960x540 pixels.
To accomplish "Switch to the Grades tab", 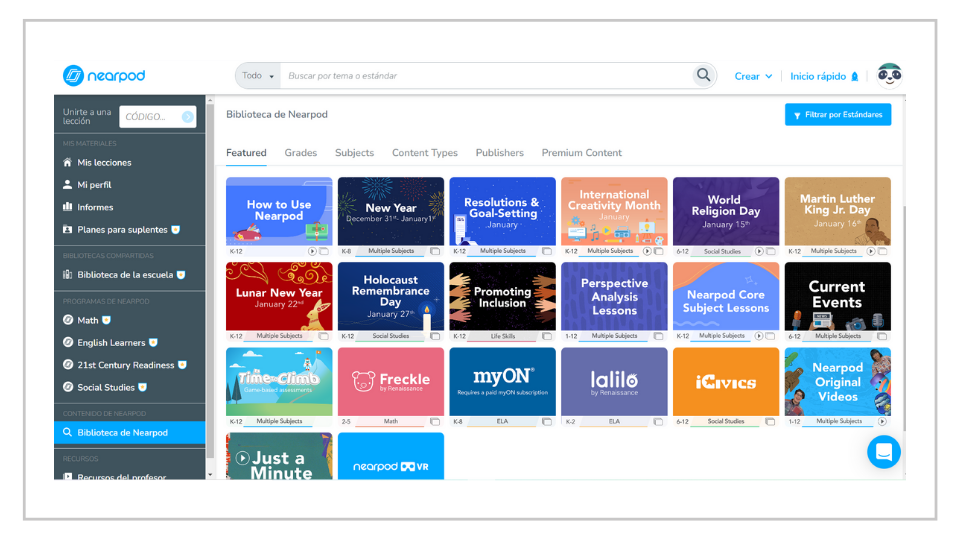I will pos(301,153).
